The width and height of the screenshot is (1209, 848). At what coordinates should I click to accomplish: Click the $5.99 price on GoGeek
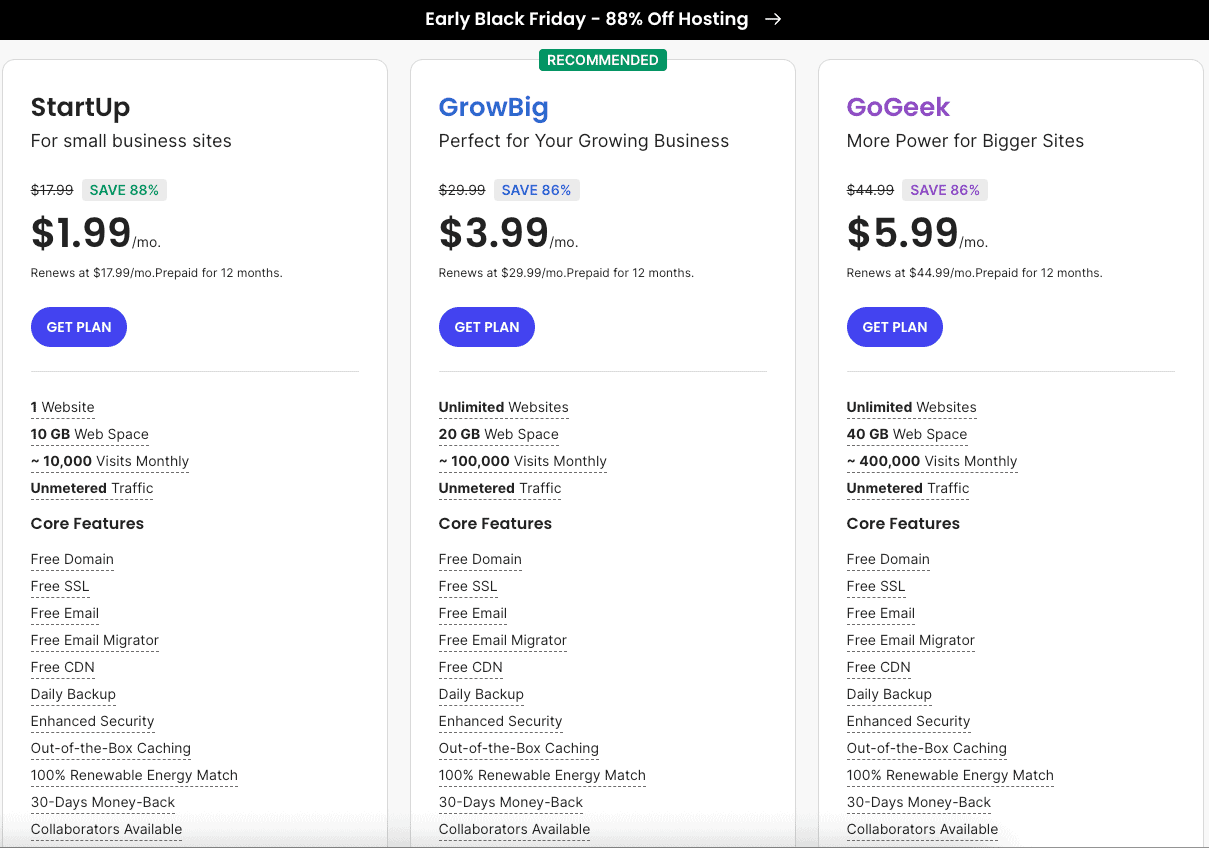[903, 232]
